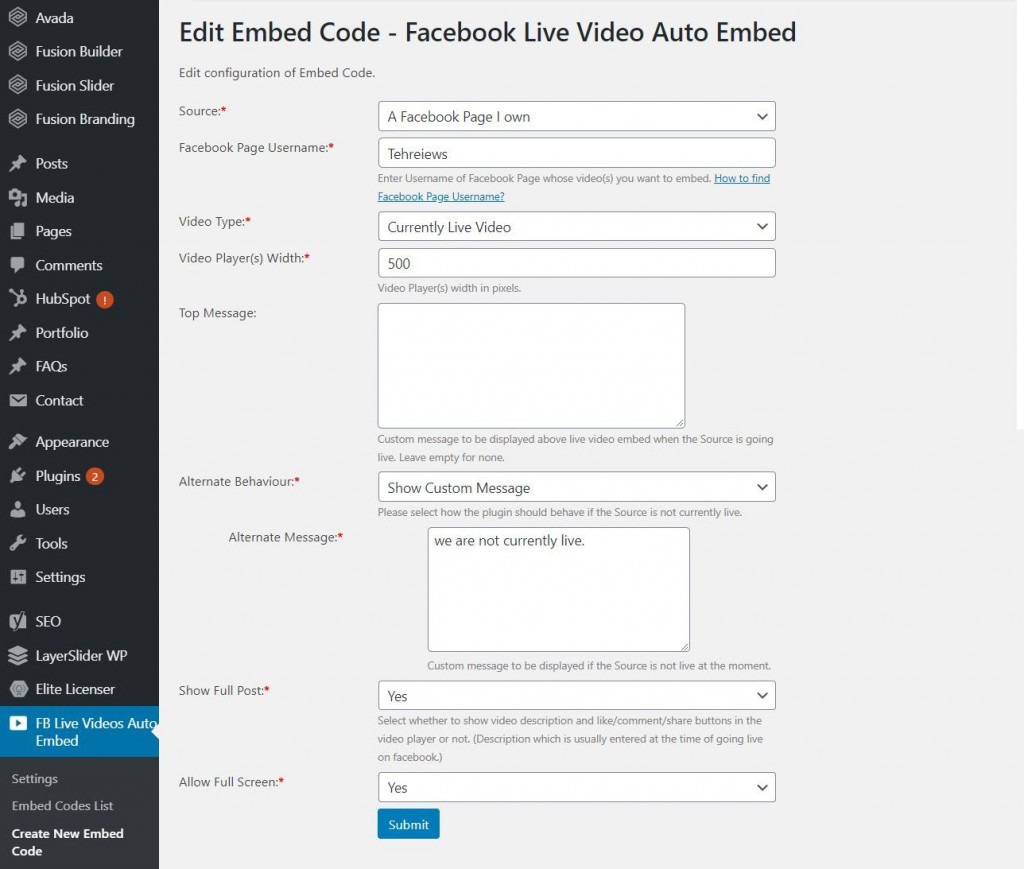Click the Portfolio pin icon
Viewport: 1024px width, 869px height.
pos(18,332)
